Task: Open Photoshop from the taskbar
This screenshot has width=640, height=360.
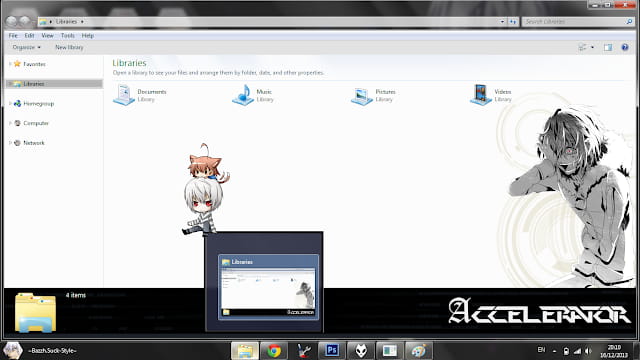Action: point(332,351)
